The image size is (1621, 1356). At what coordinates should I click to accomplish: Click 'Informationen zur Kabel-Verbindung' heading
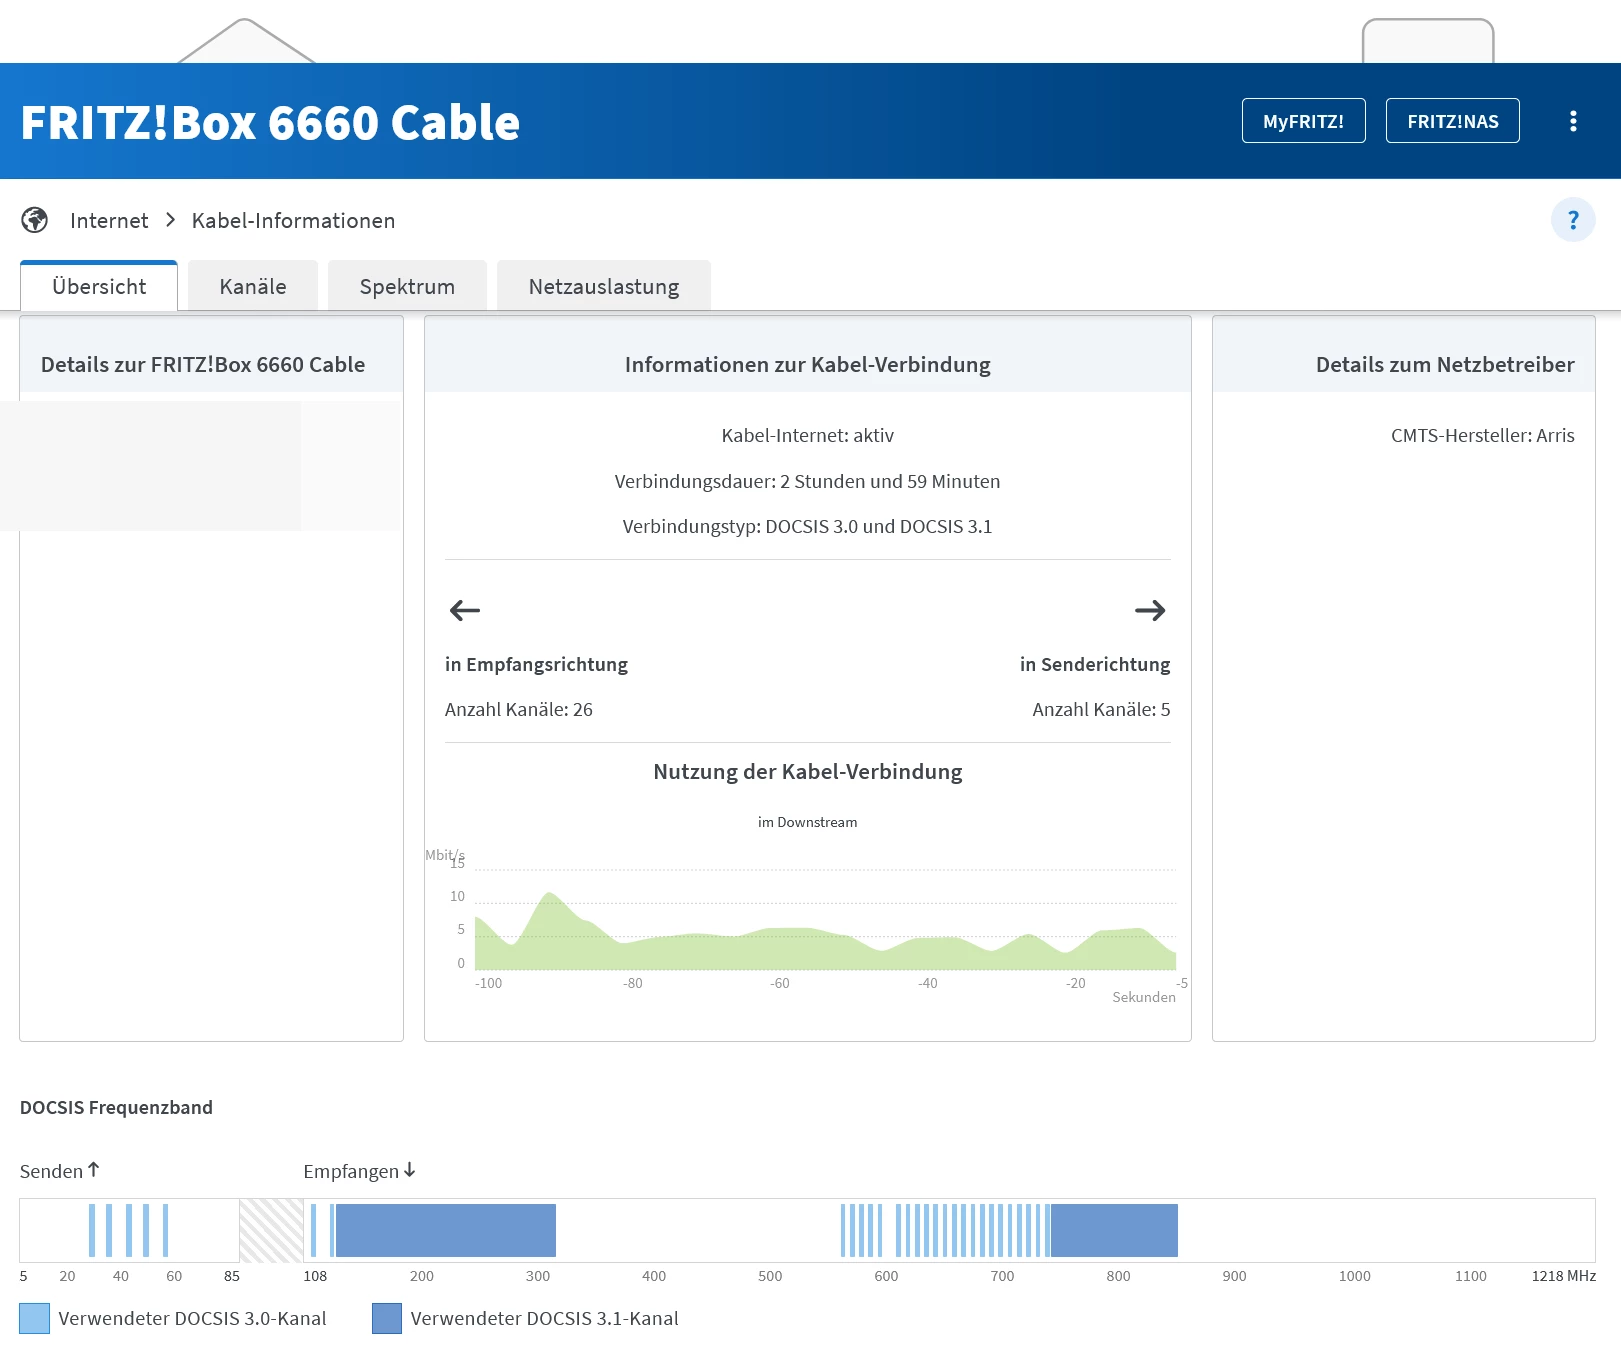pyautogui.click(x=808, y=364)
